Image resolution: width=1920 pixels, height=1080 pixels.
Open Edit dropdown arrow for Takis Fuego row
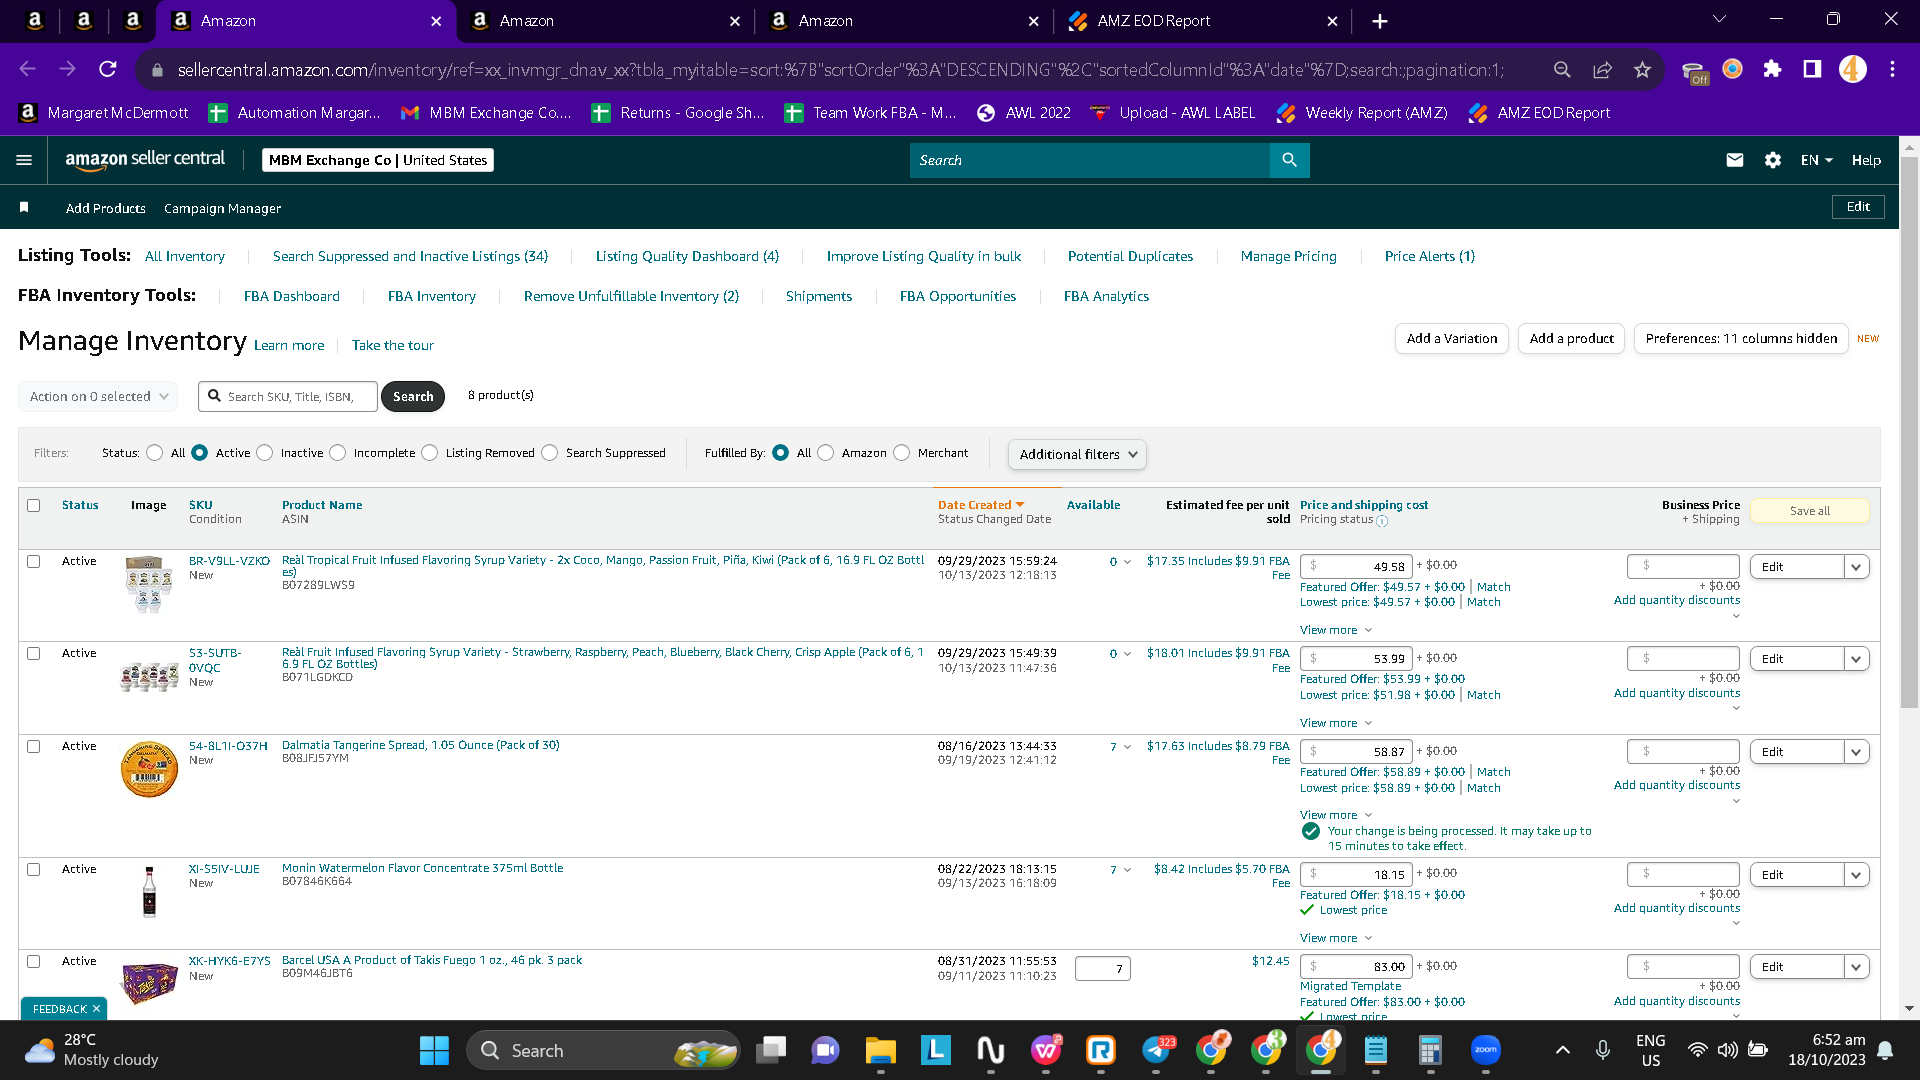1856,967
